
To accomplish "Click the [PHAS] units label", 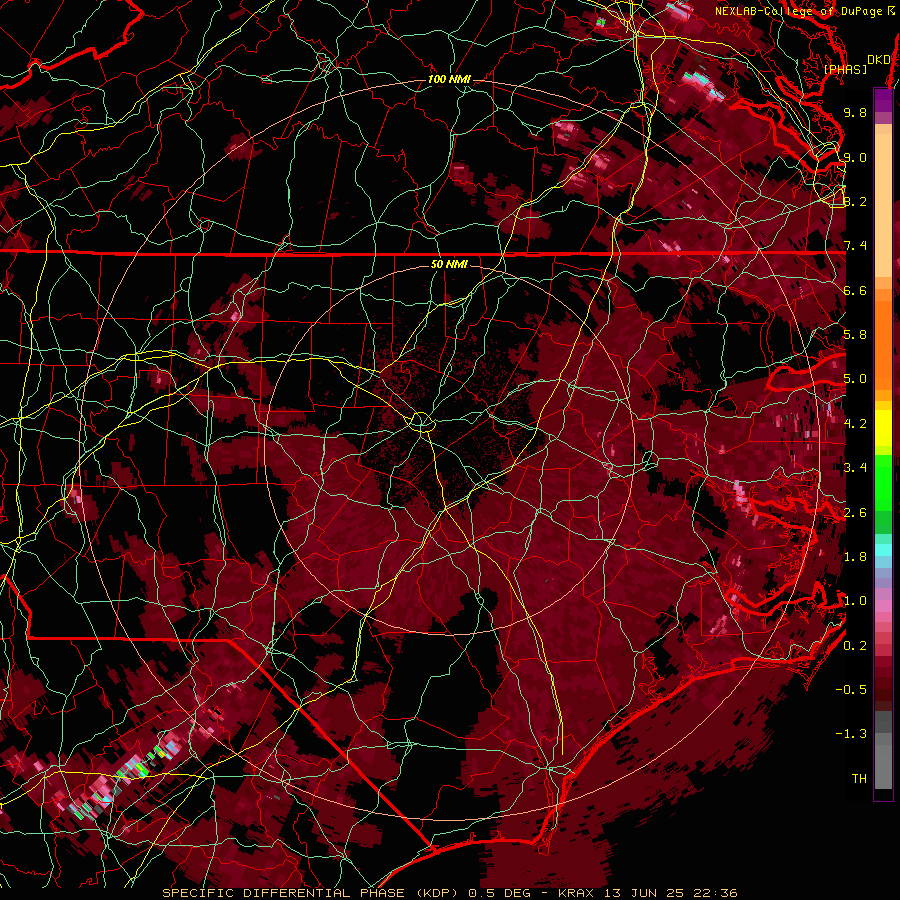I will coord(845,69).
